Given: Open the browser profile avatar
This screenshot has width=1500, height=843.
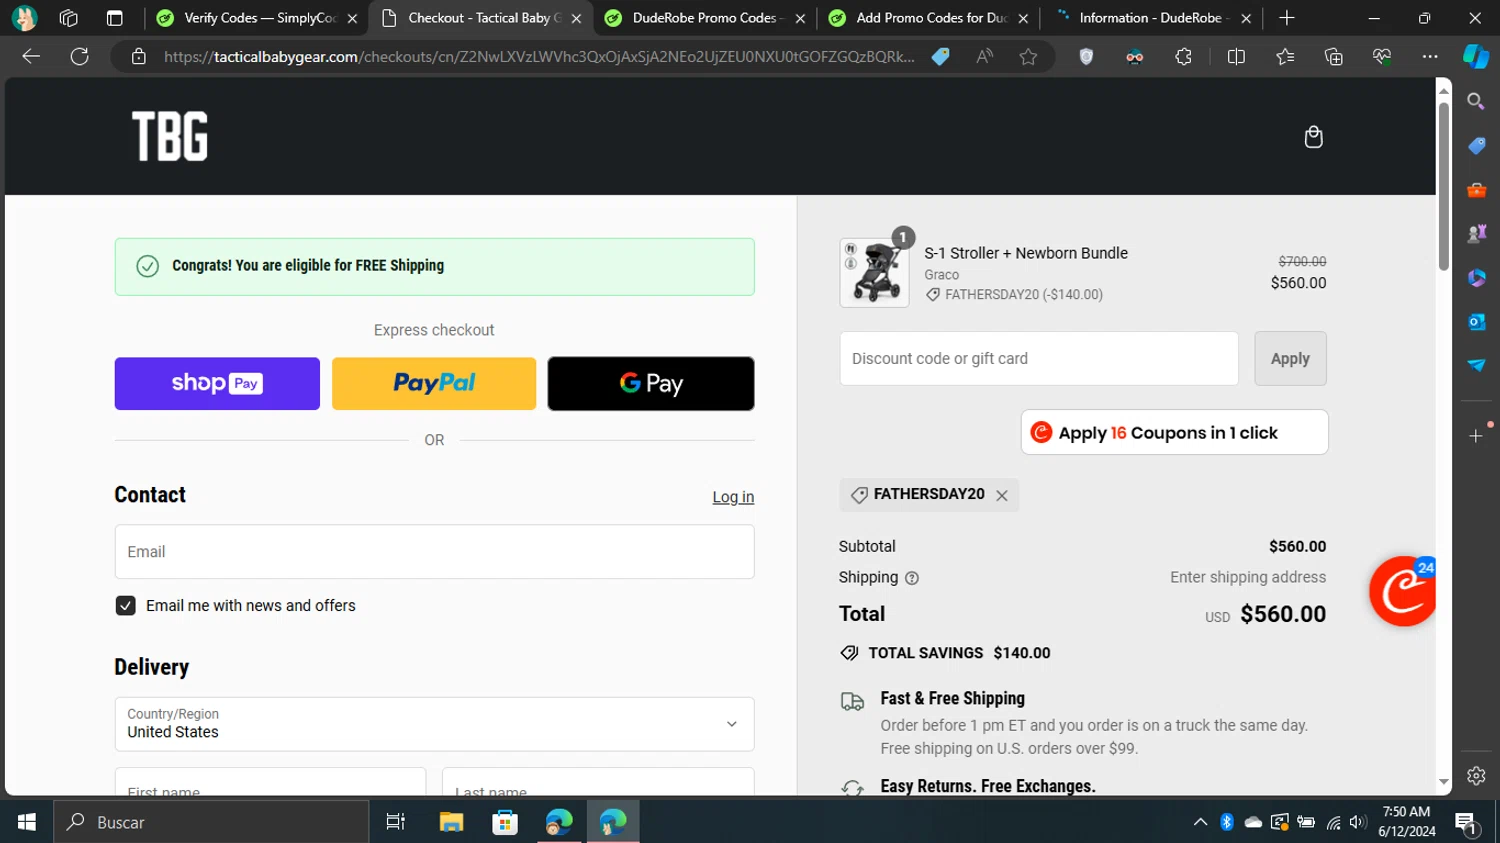Looking at the screenshot, I should 24,18.
